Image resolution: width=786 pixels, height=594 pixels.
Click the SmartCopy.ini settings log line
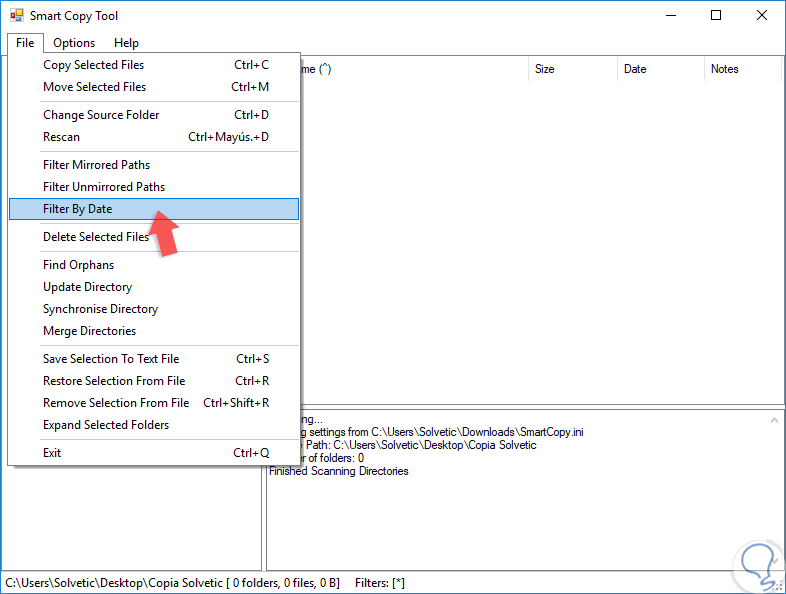click(443, 432)
